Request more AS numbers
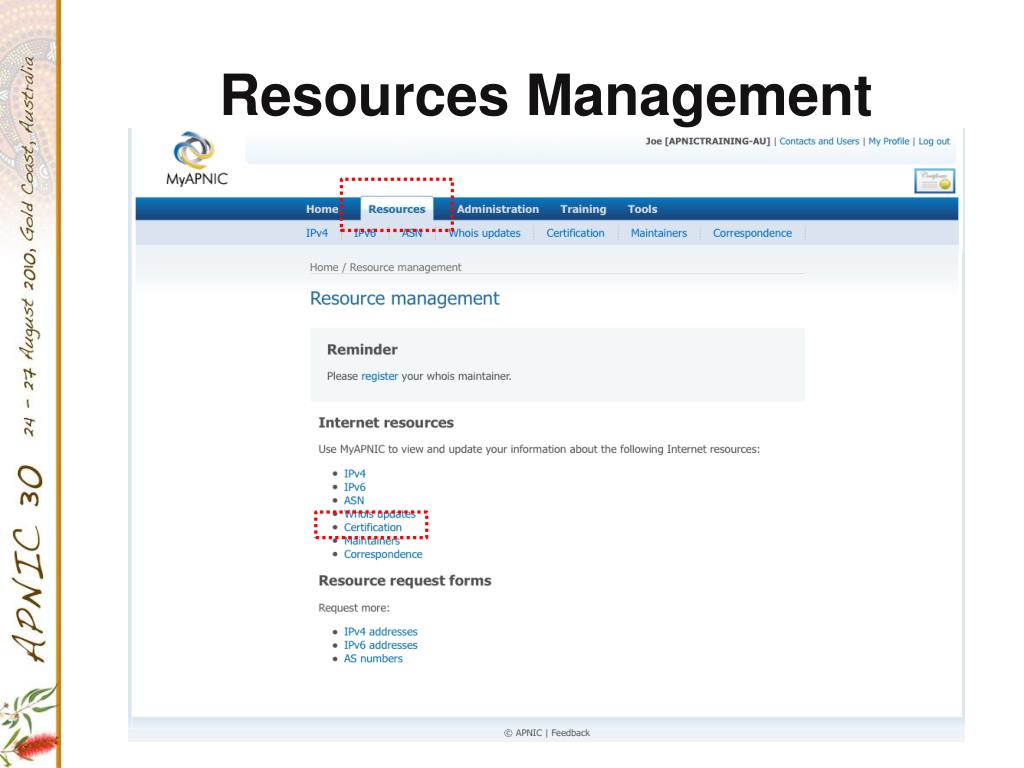The image size is (1024, 768). pyautogui.click(x=373, y=658)
